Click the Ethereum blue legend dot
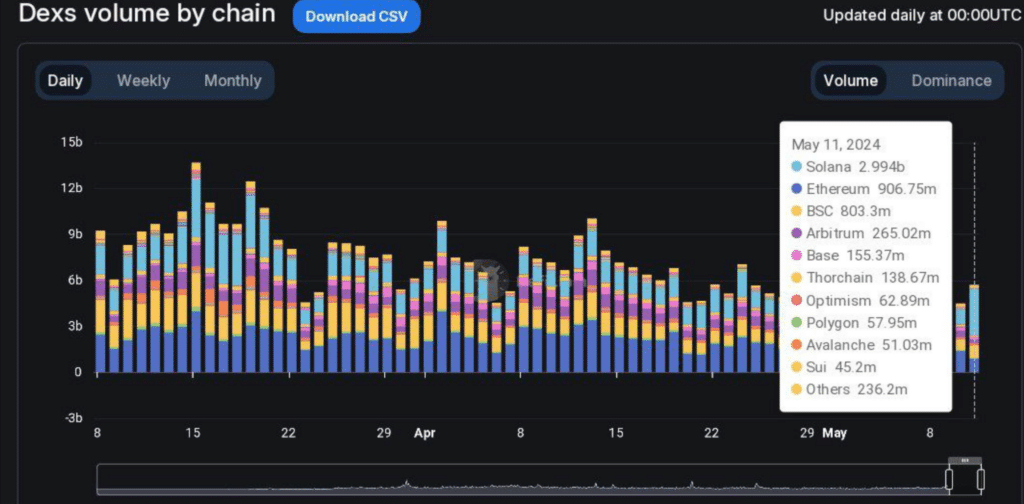 (x=796, y=189)
